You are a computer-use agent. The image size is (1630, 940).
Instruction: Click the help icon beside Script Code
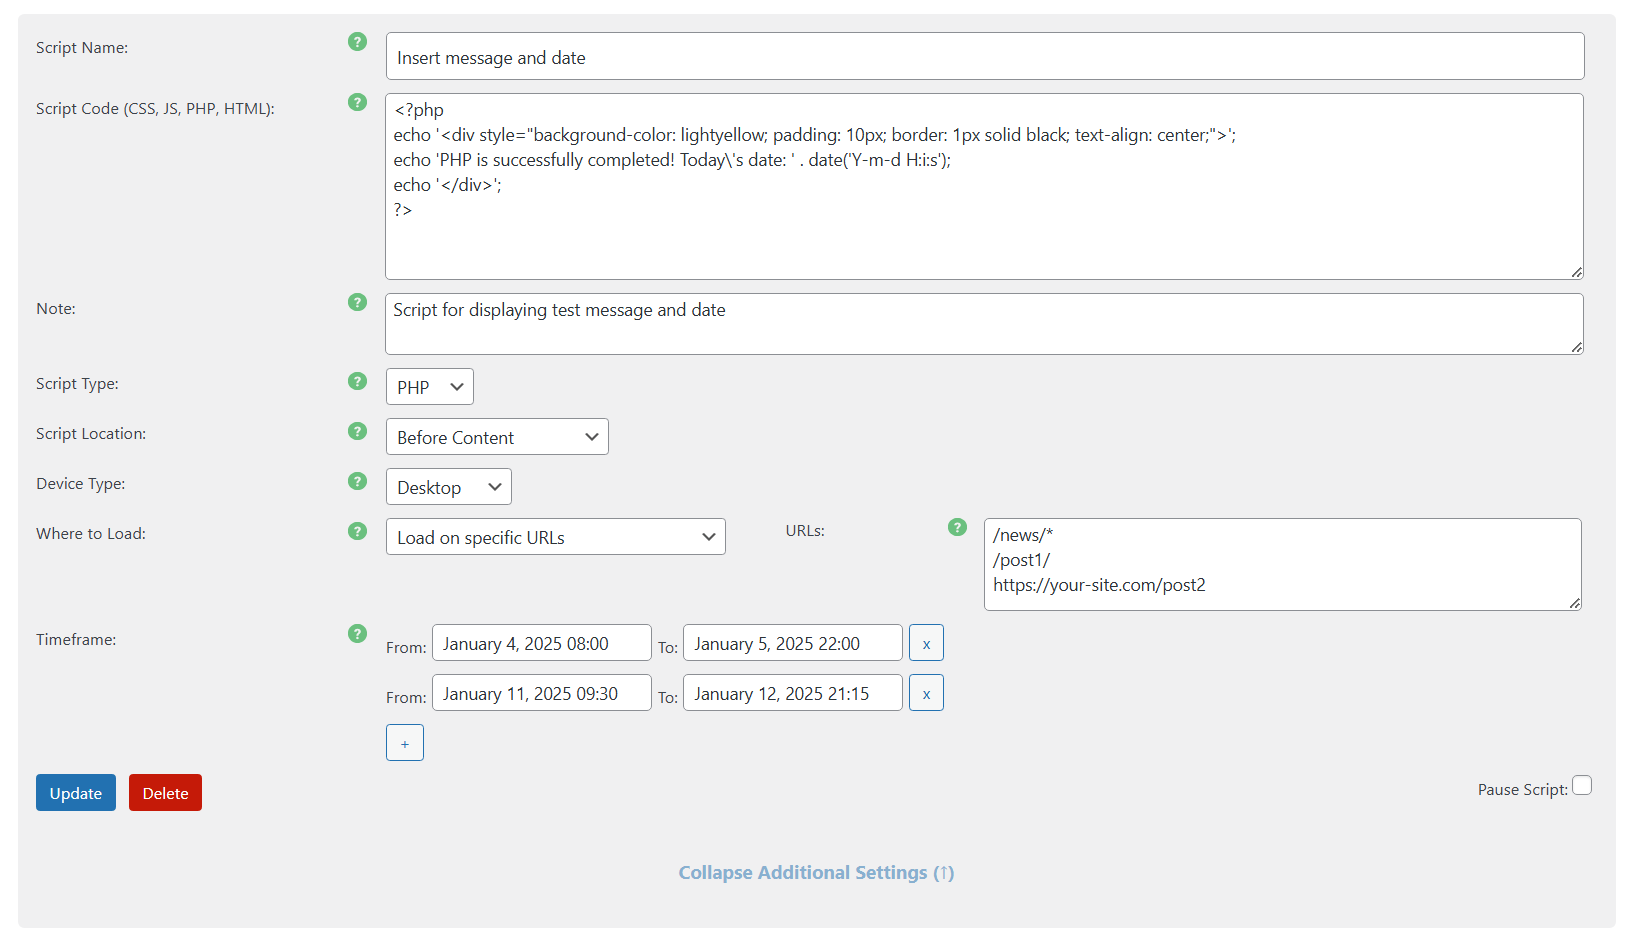pos(357,102)
